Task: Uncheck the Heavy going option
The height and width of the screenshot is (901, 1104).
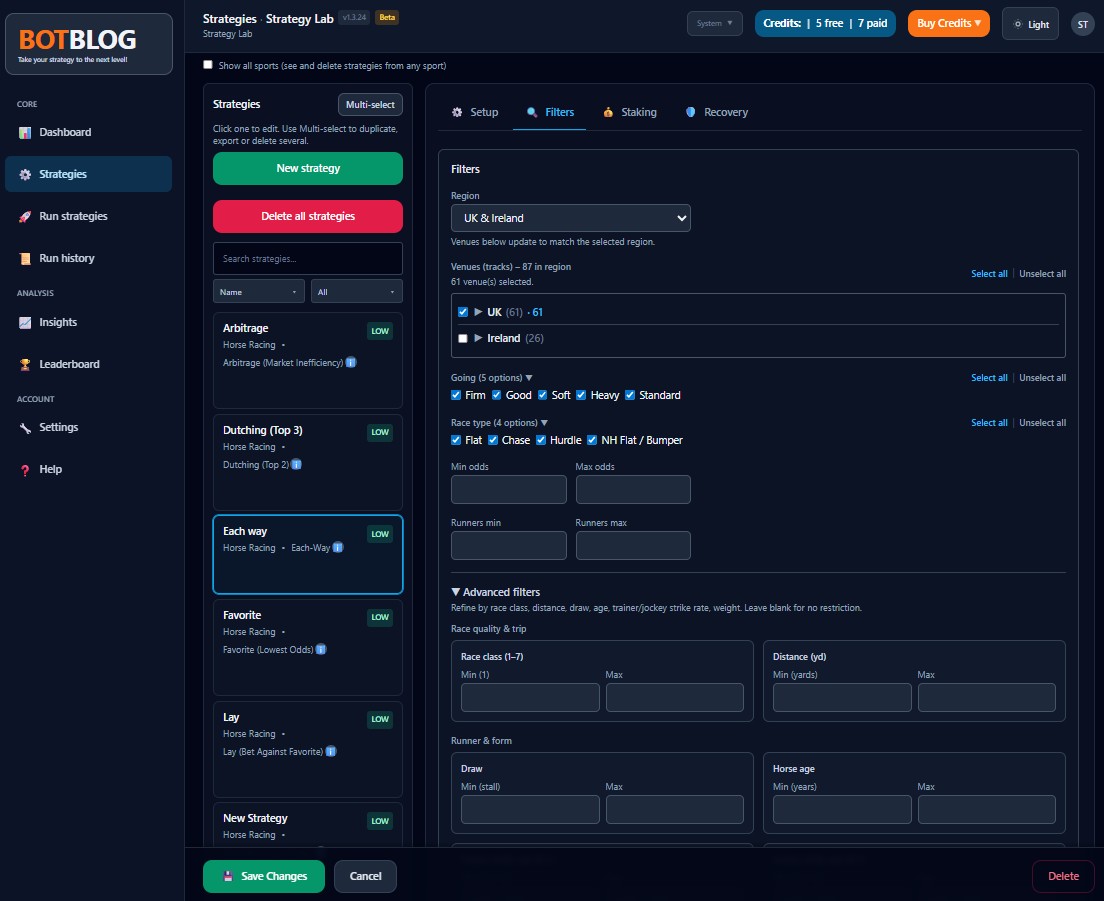Action: click(x=581, y=395)
